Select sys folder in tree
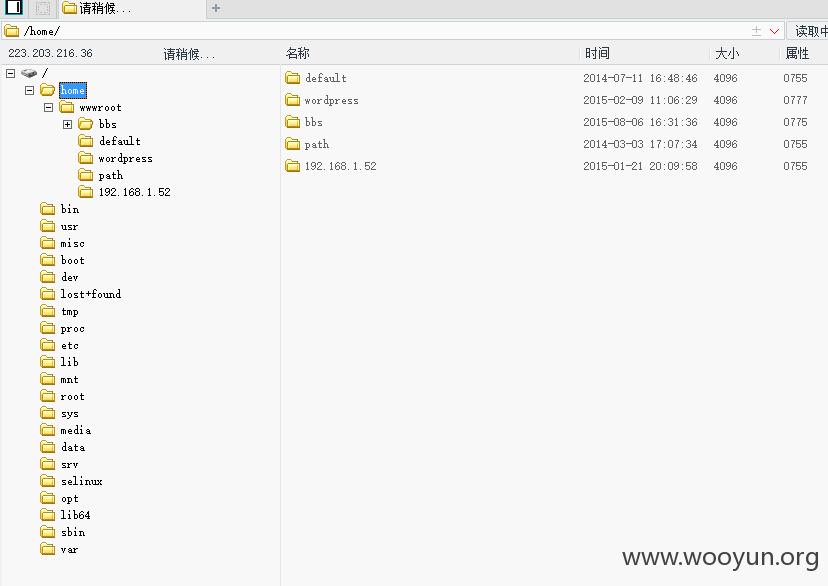Image resolution: width=828 pixels, height=586 pixels. coord(69,413)
